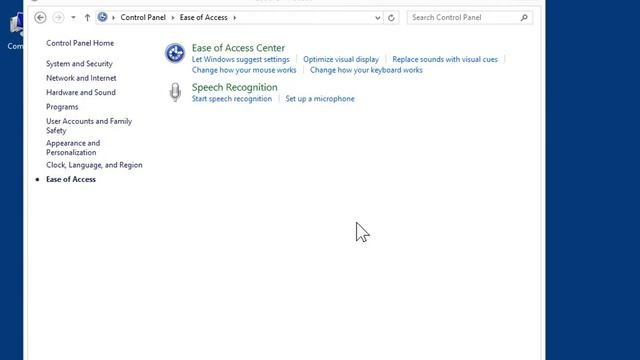
Task: Open Hardware and Sound category
Action: click(81, 92)
